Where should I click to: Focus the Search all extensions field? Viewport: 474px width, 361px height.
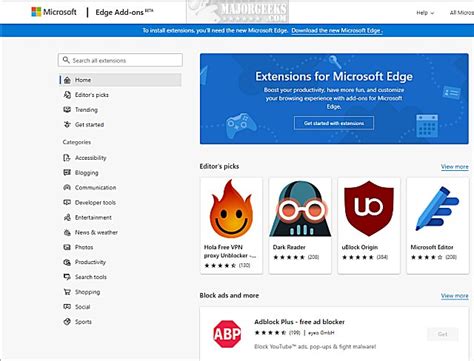click(x=120, y=60)
